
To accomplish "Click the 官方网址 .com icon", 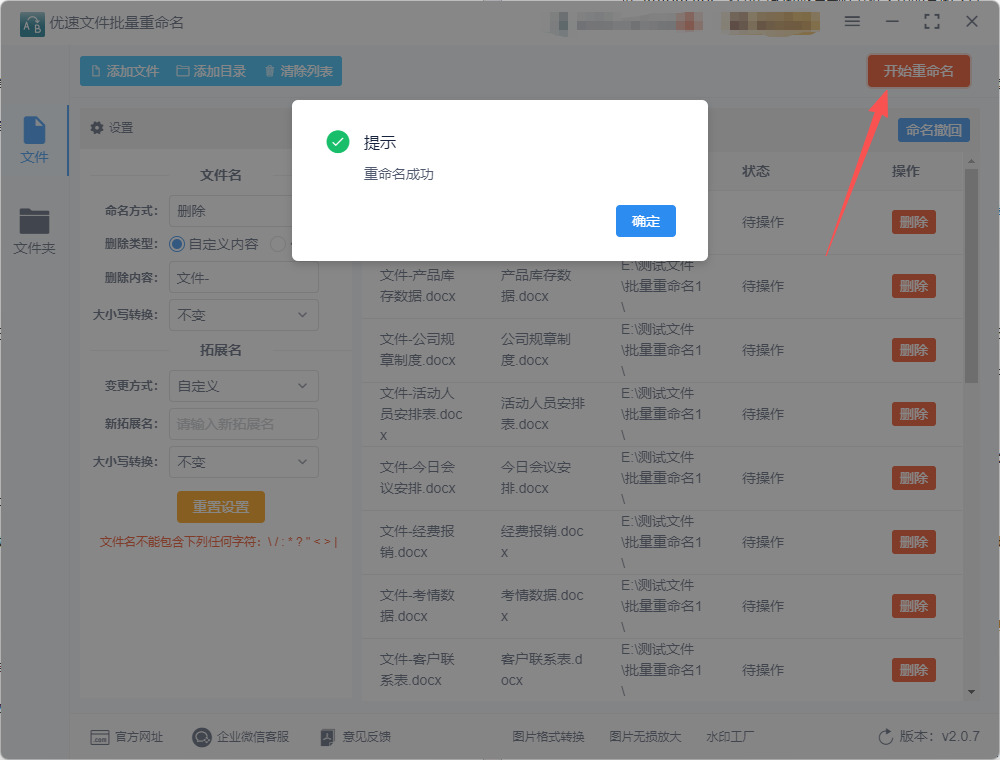I will tap(99, 738).
